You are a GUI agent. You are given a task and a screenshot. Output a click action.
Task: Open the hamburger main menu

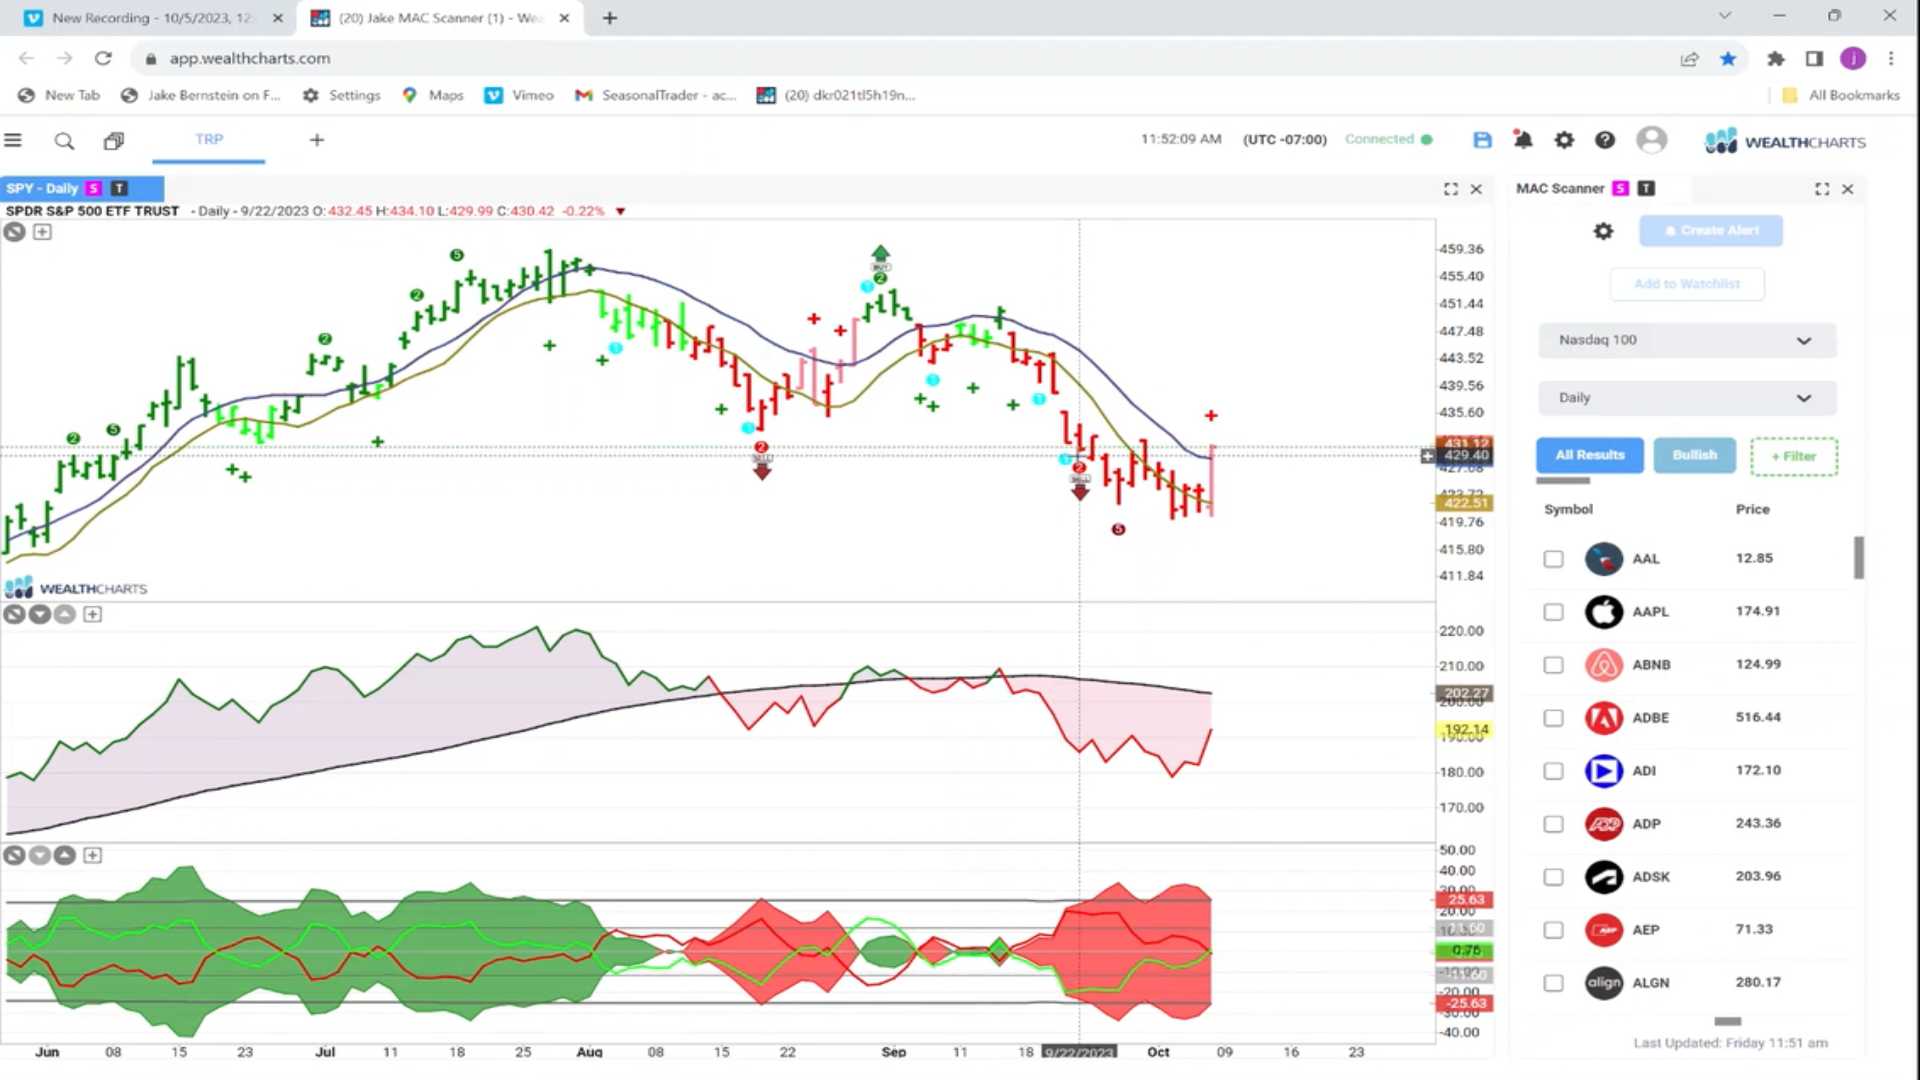coord(13,141)
